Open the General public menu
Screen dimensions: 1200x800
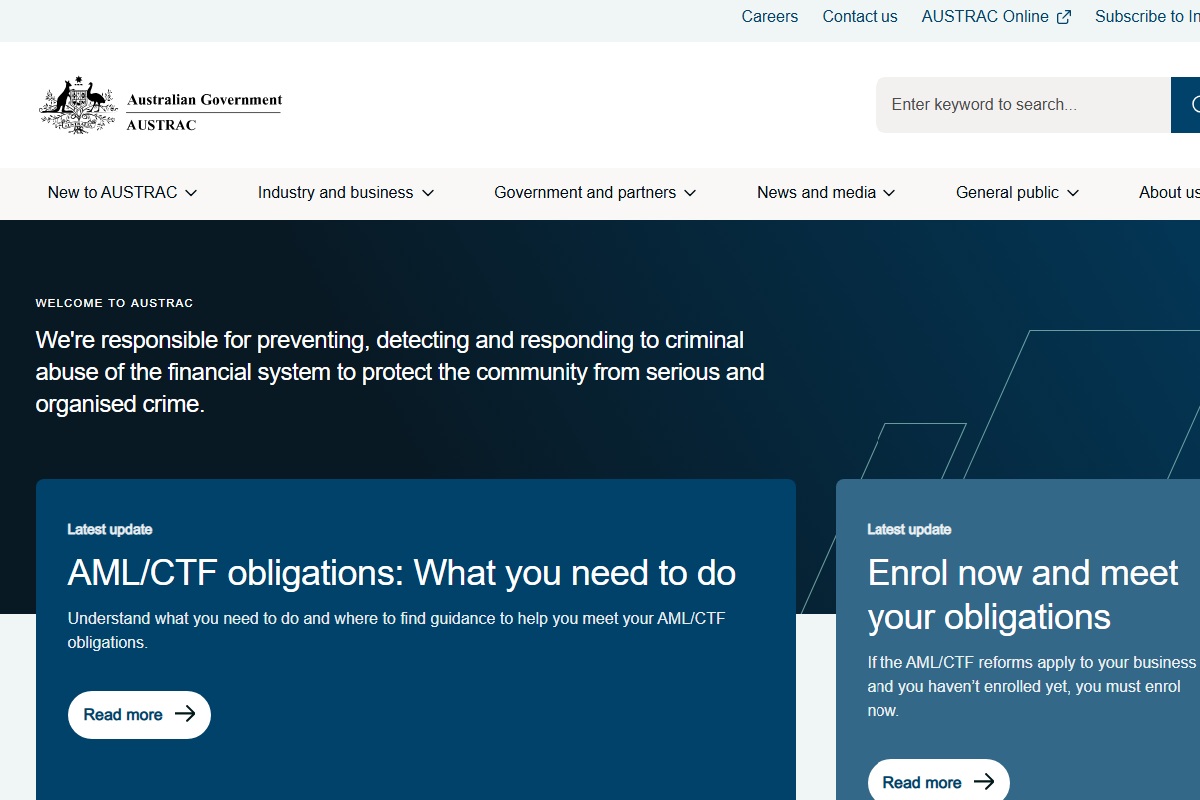point(1018,193)
